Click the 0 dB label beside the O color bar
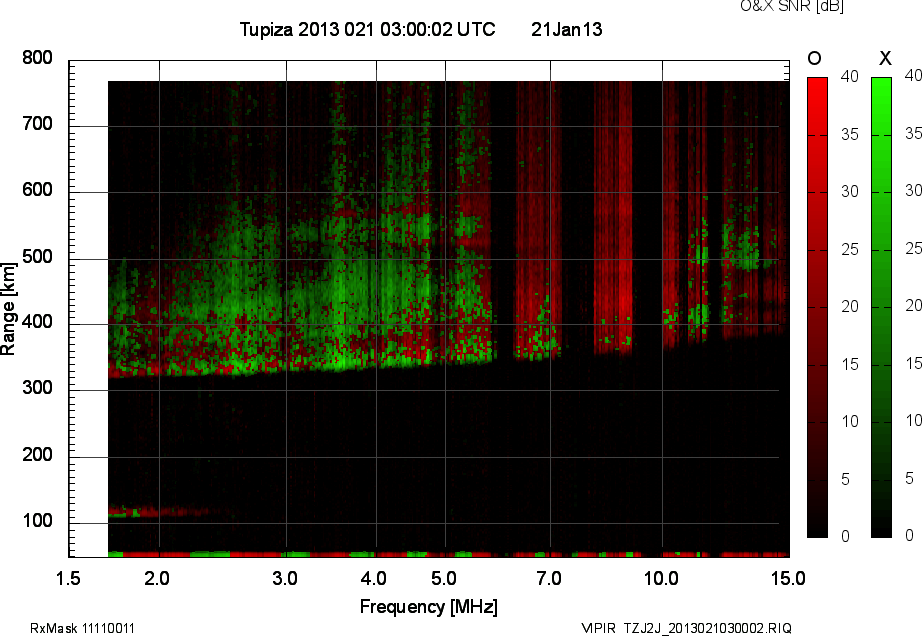The image size is (922, 636). (x=846, y=536)
